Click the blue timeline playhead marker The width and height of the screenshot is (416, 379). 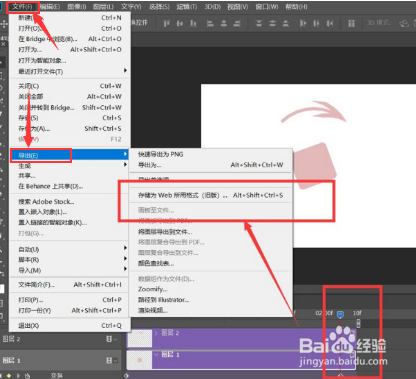click(340, 314)
